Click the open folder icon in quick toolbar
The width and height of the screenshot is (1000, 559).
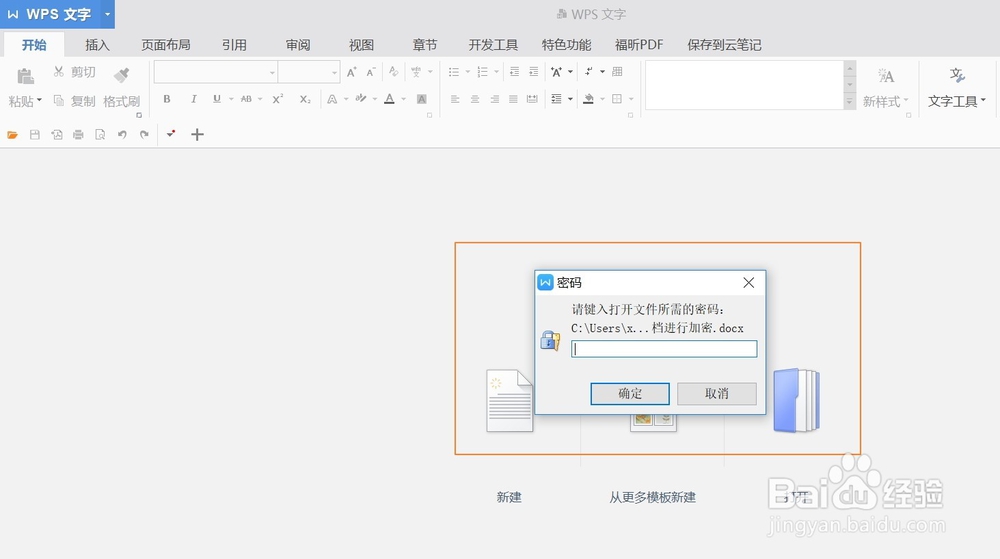(12, 134)
